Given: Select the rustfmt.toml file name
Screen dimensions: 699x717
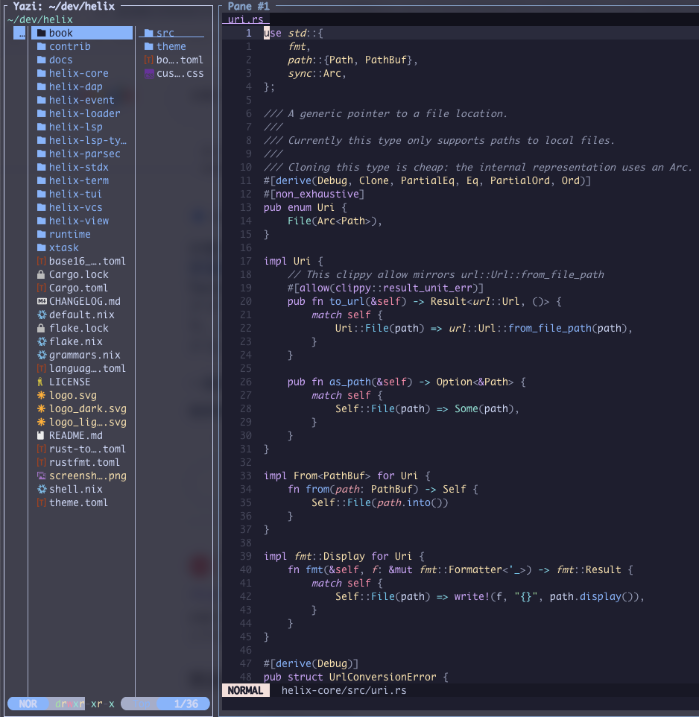Looking at the screenshot, I should [x=85, y=462].
